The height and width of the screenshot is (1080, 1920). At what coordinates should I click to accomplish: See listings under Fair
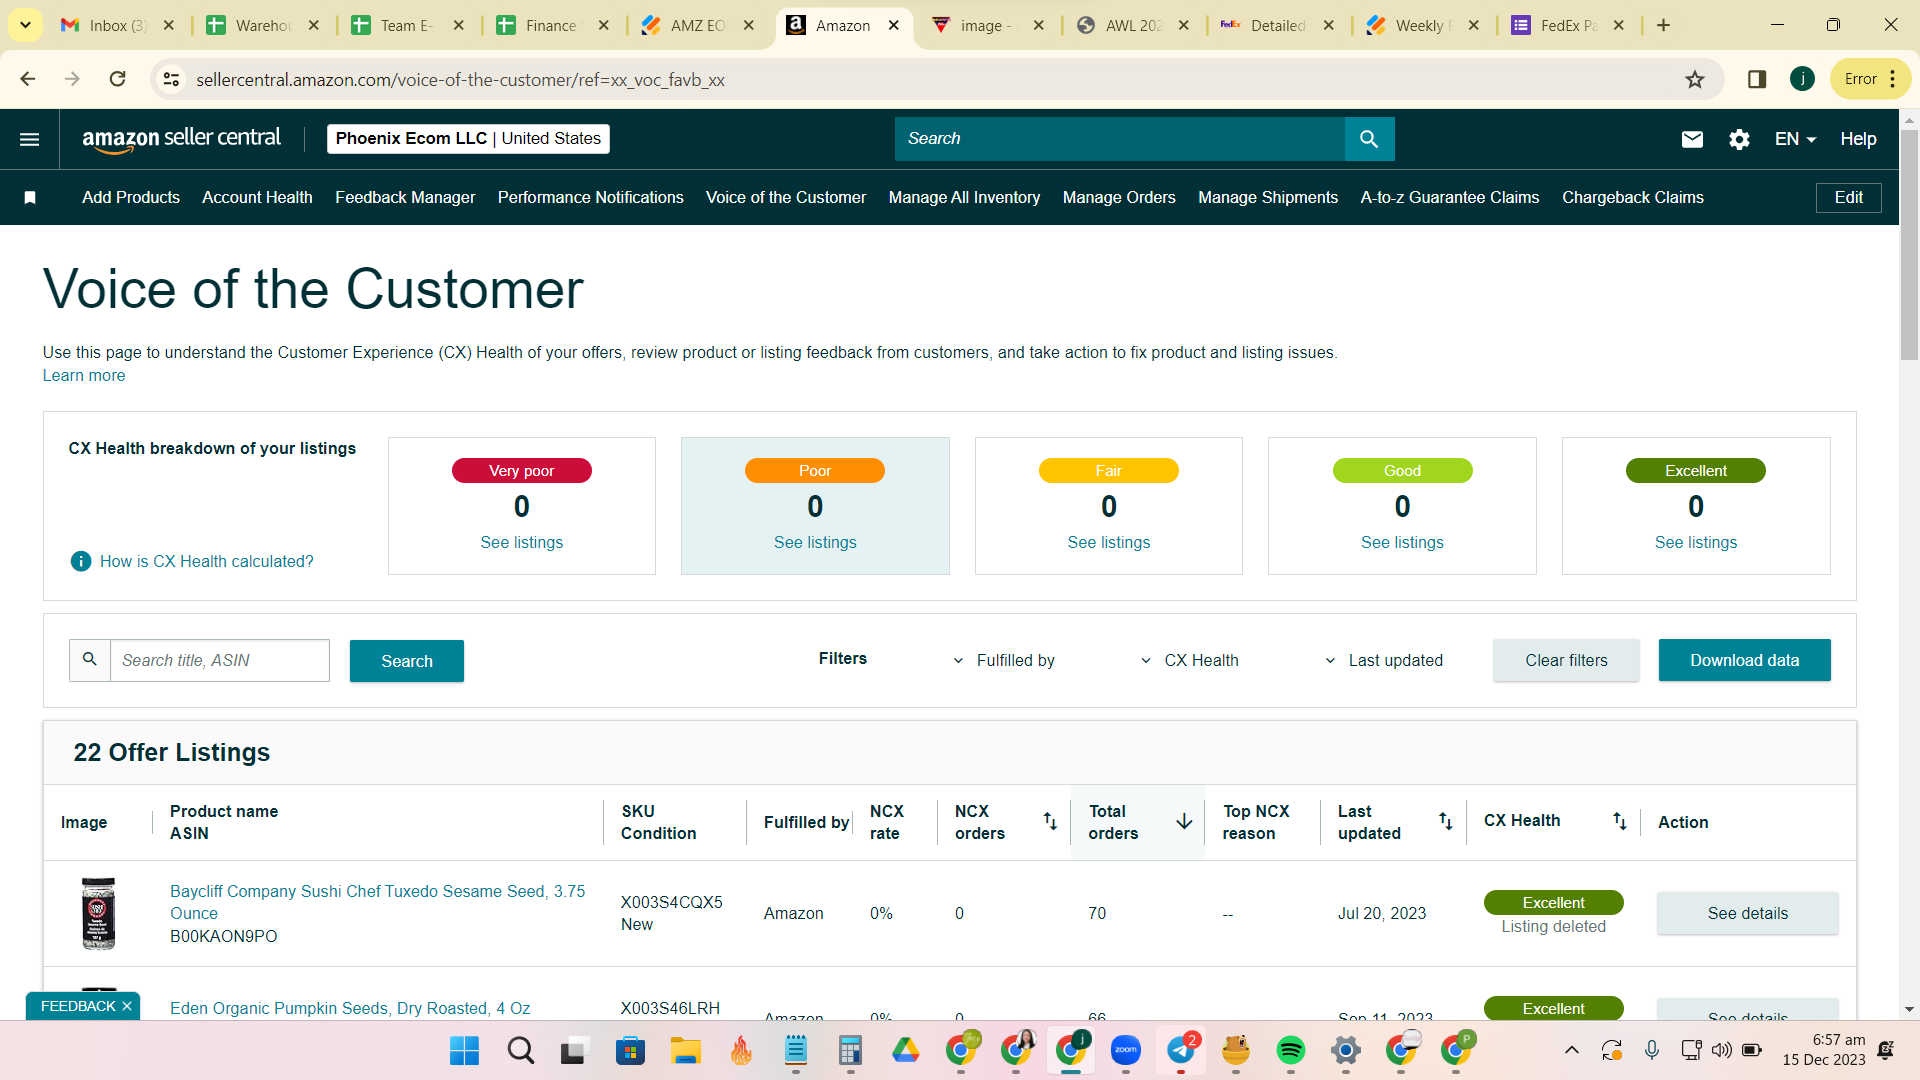coord(1108,542)
